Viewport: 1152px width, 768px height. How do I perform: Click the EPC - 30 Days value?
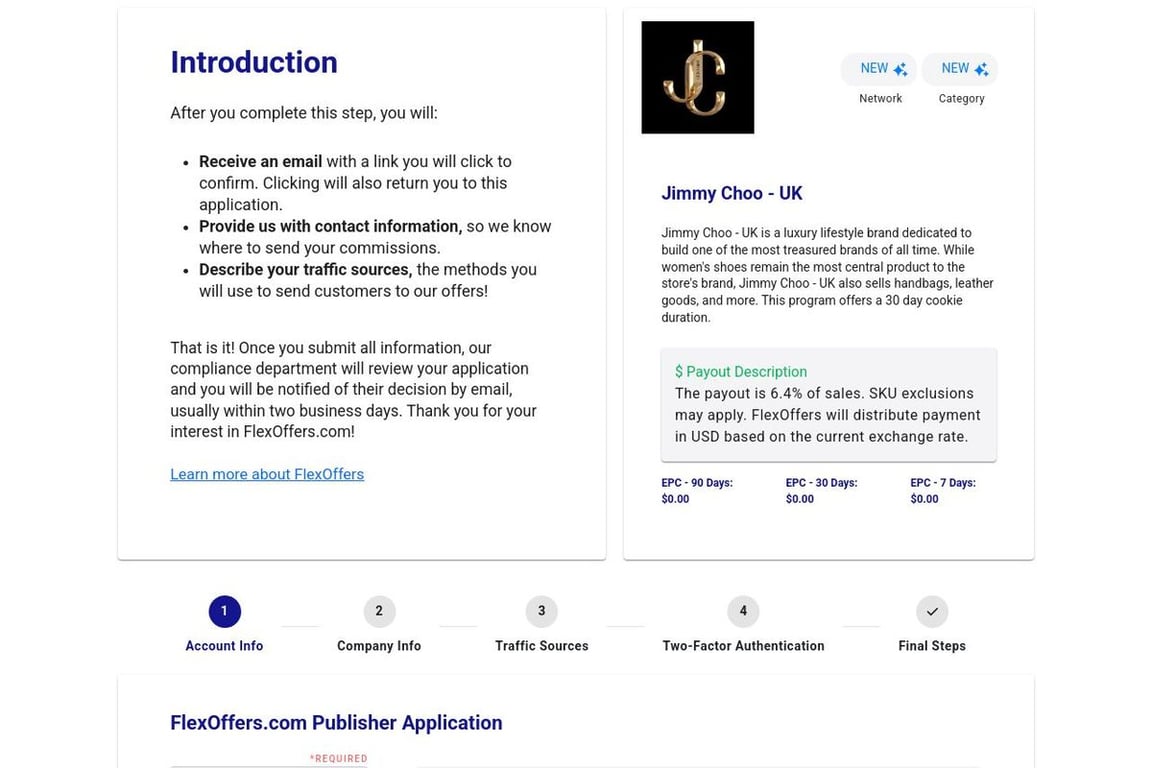(x=799, y=499)
